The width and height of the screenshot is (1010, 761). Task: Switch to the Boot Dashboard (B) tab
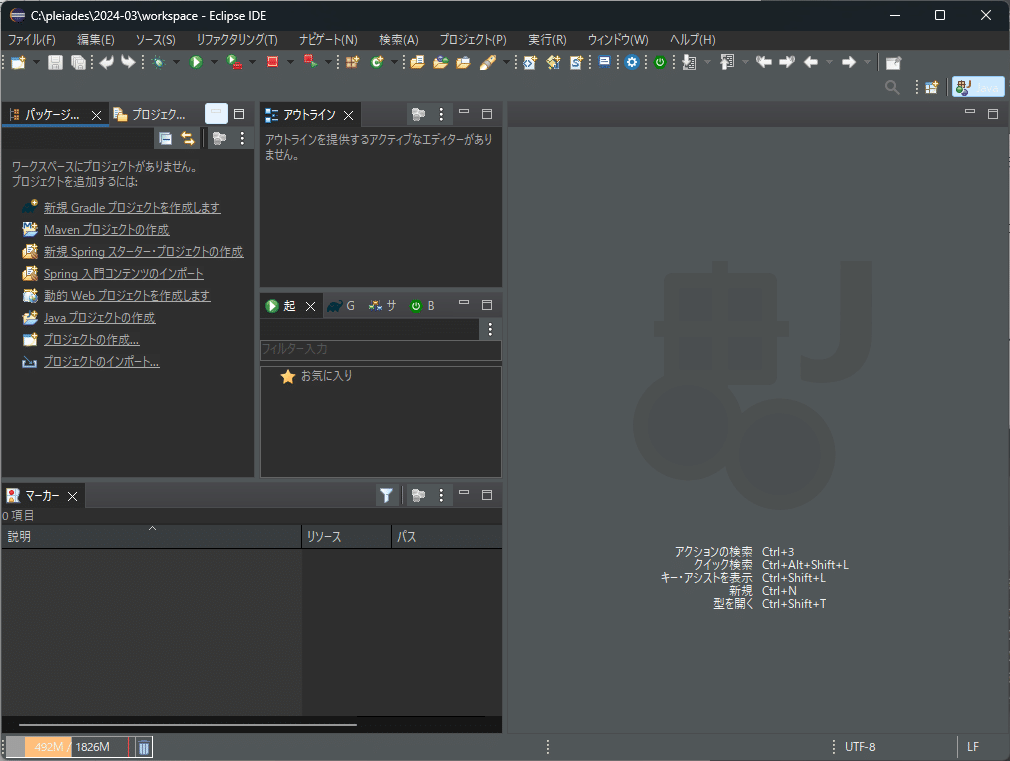423,305
